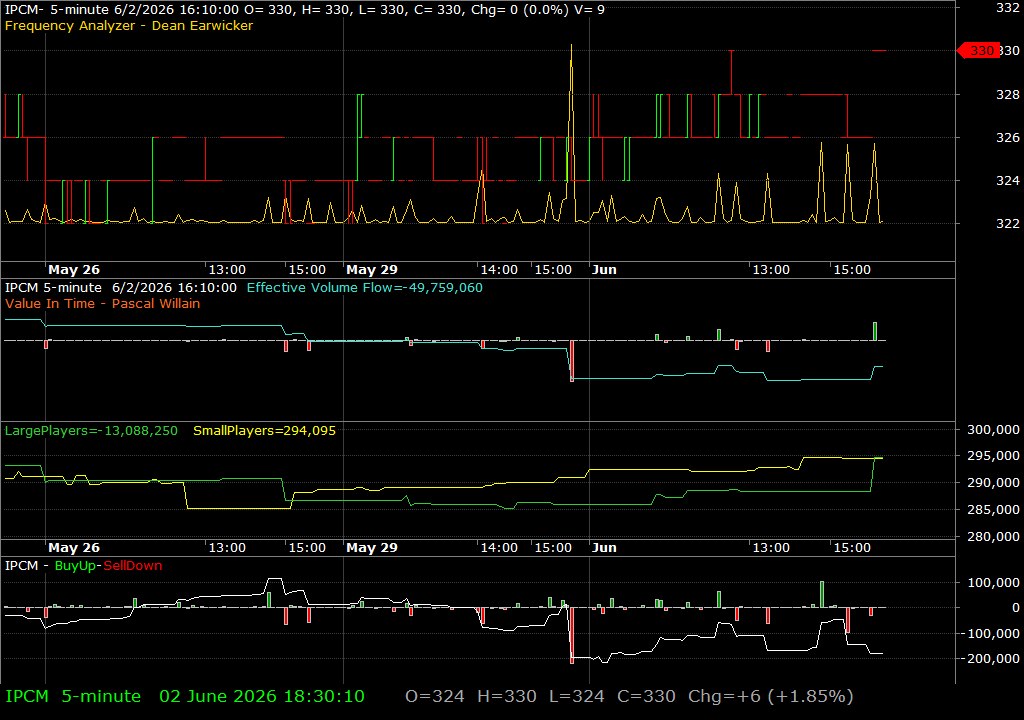Click the 14:00 mark on top time axis
Viewport: 1024px width, 720px height.
pyautogui.click(x=499, y=269)
